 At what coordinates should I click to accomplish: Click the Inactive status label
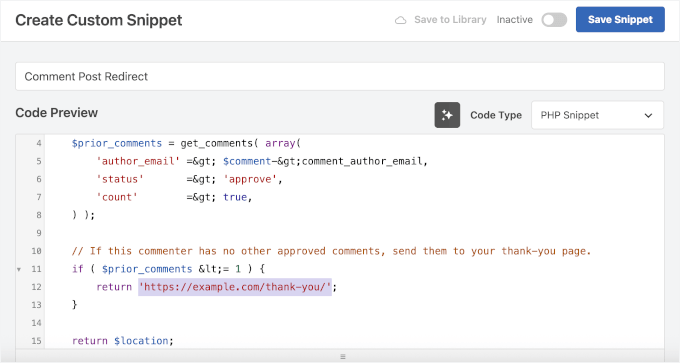pos(514,20)
